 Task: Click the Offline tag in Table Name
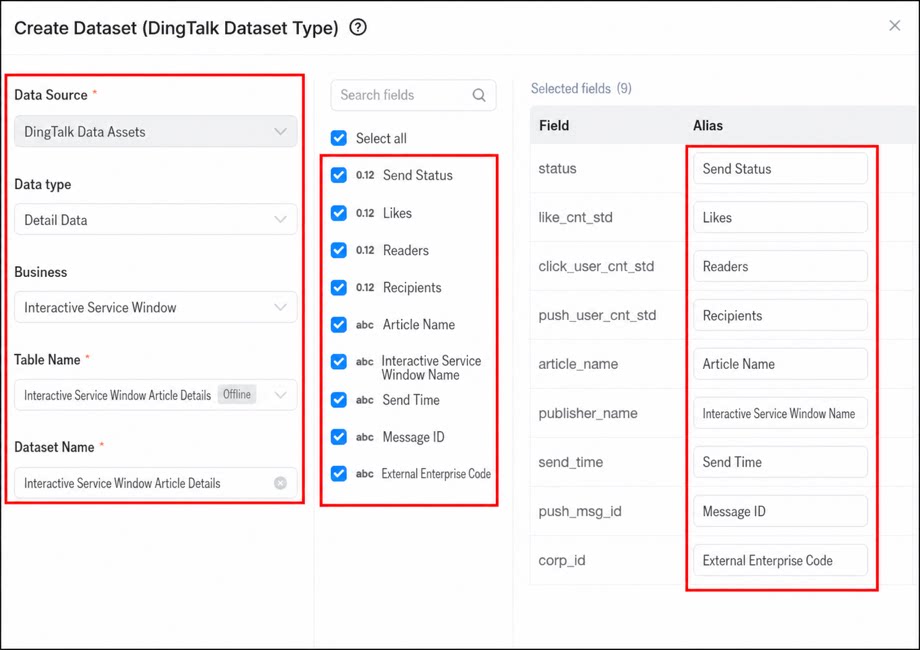tap(237, 394)
